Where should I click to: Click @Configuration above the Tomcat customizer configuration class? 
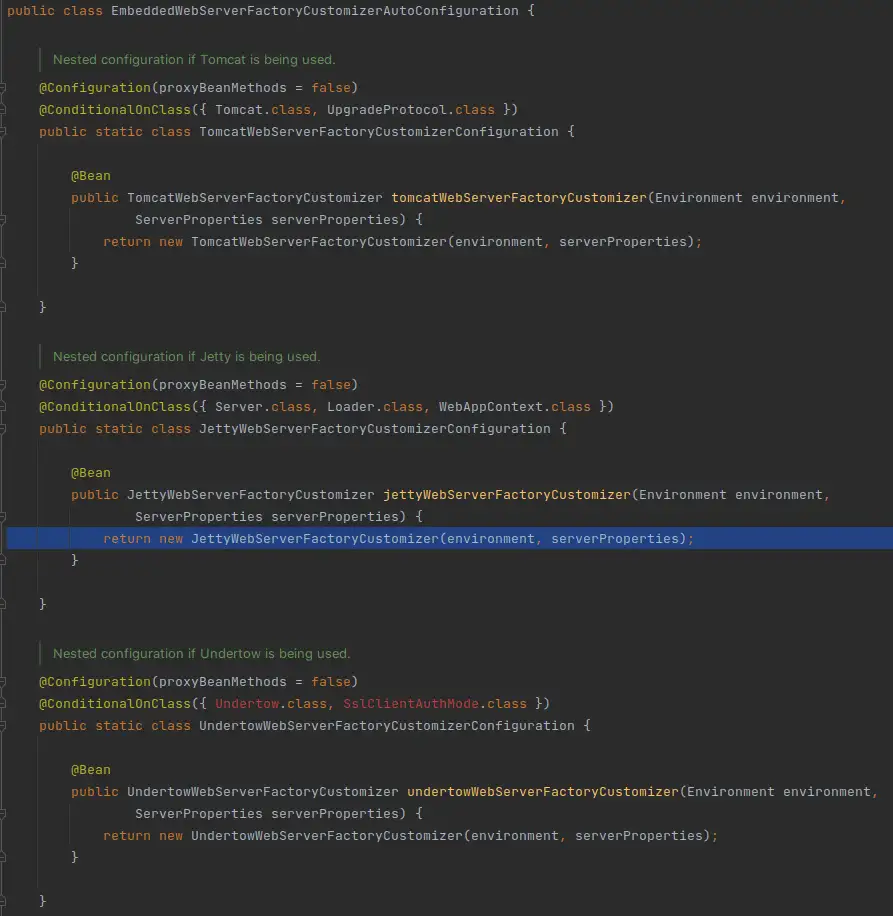tap(95, 88)
